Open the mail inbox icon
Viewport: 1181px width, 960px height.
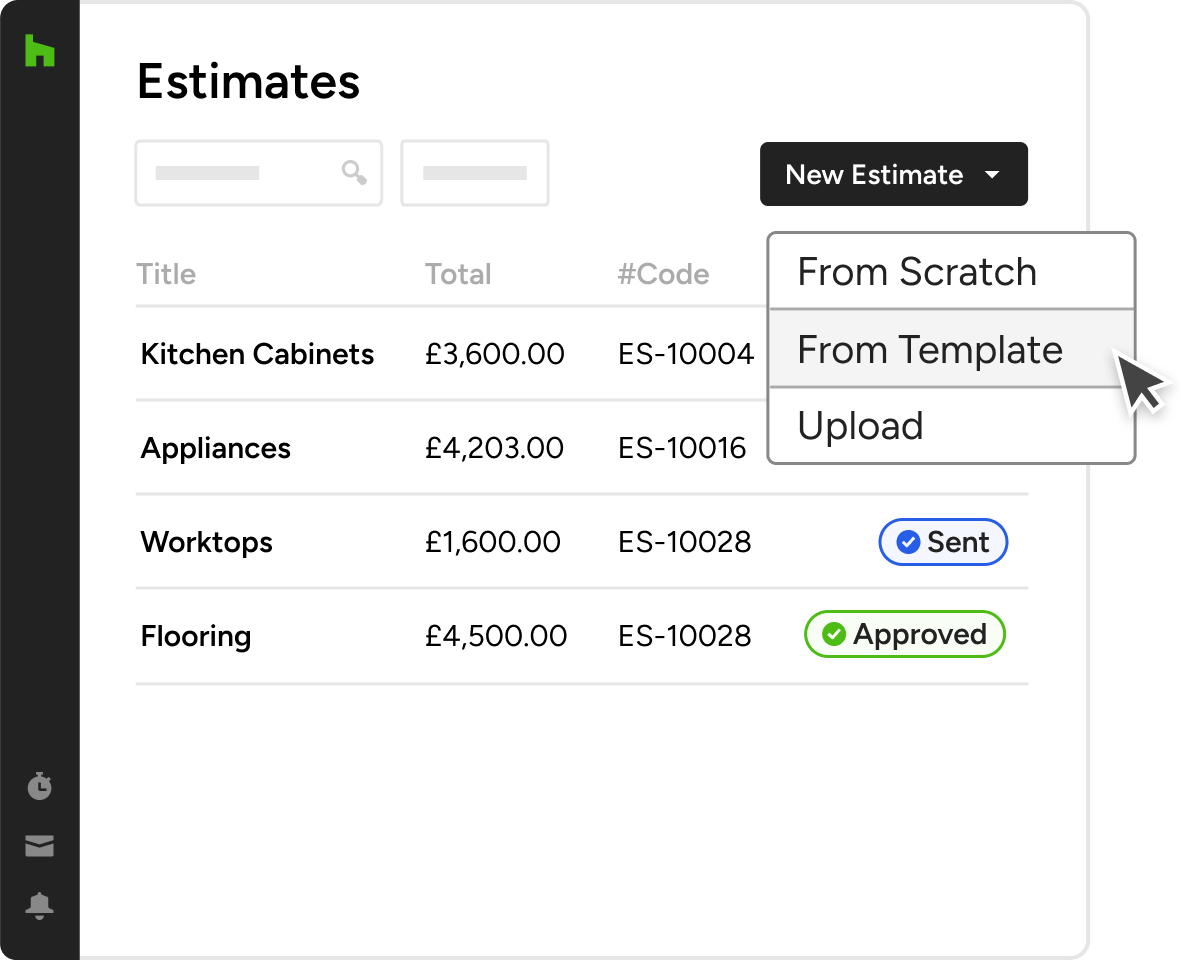(39, 846)
